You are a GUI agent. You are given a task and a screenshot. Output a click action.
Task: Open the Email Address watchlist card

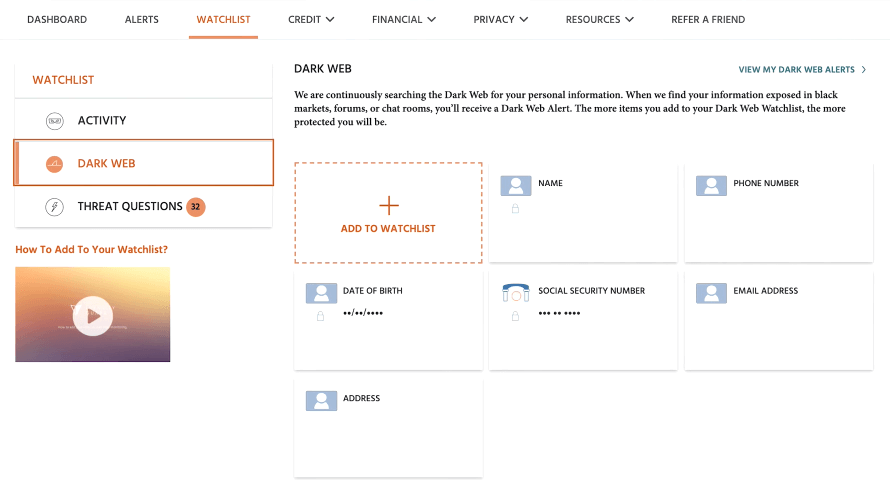(779, 321)
